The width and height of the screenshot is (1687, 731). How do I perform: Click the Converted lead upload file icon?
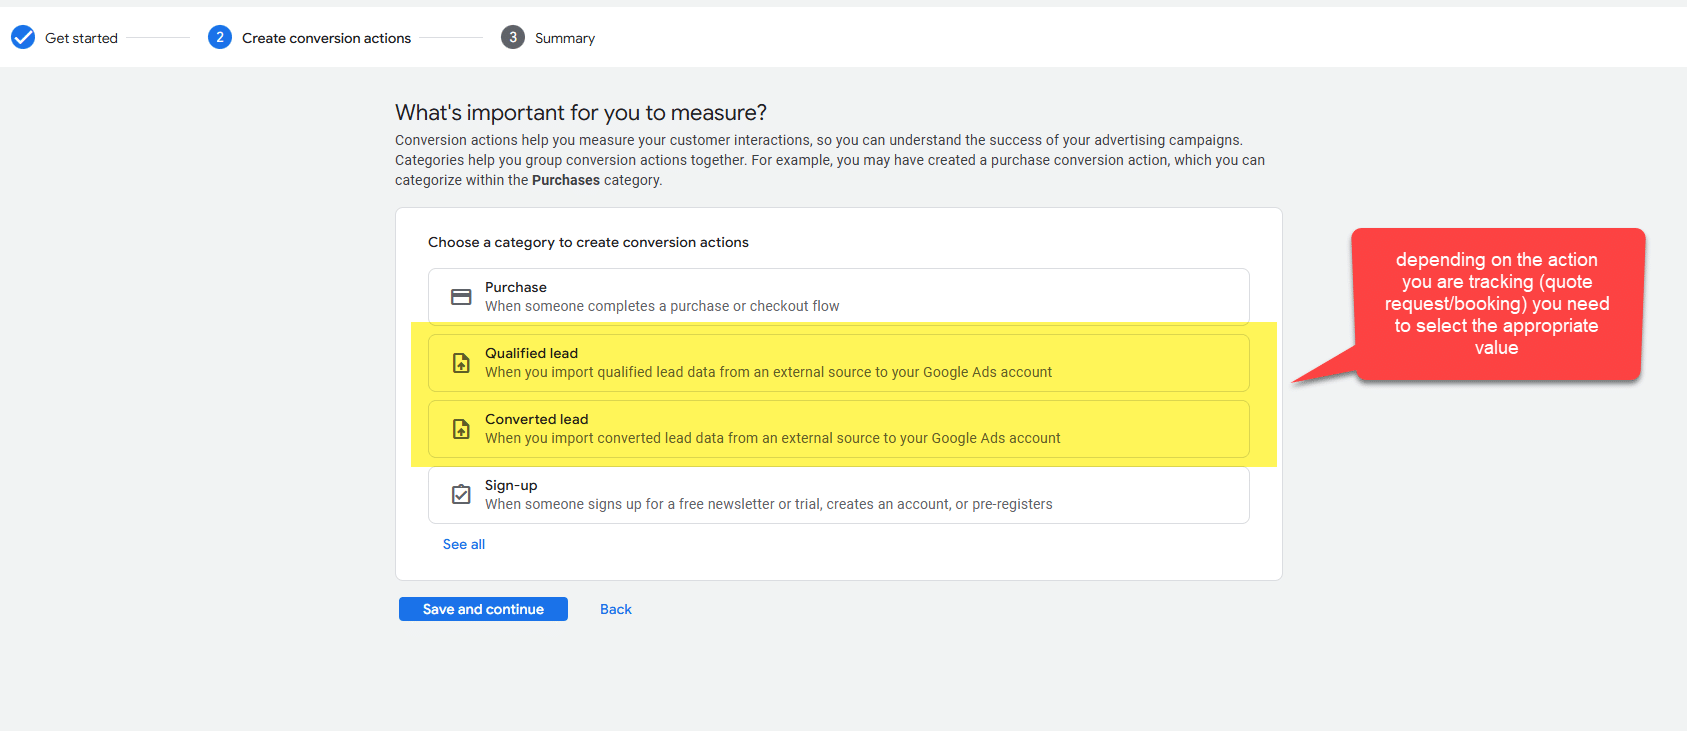click(461, 429)
